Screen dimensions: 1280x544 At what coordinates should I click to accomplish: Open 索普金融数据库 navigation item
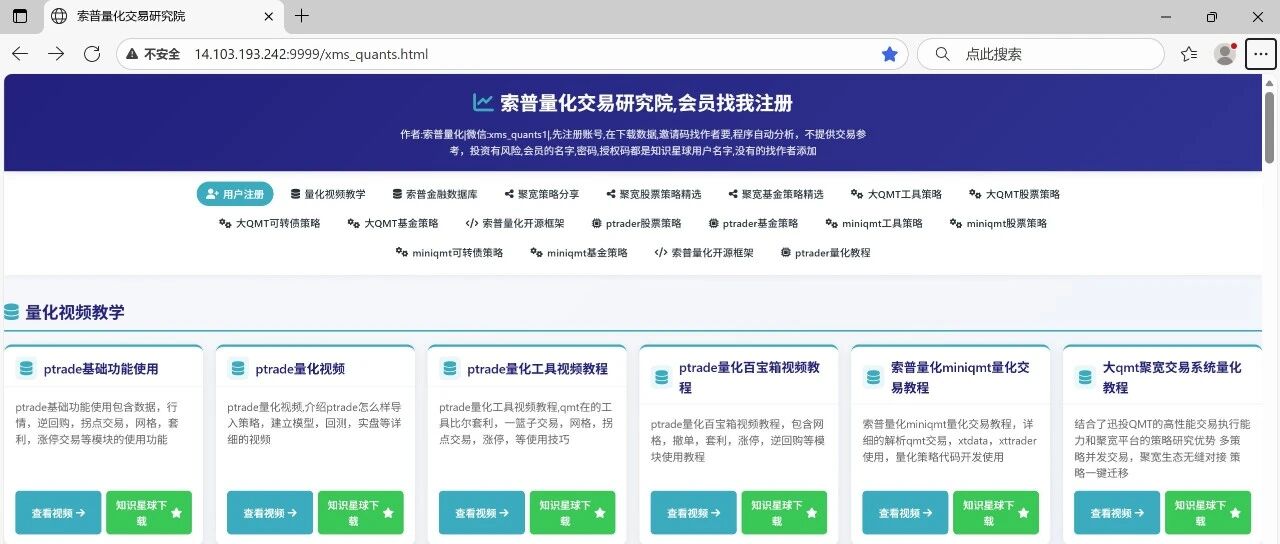coord(434,194)
